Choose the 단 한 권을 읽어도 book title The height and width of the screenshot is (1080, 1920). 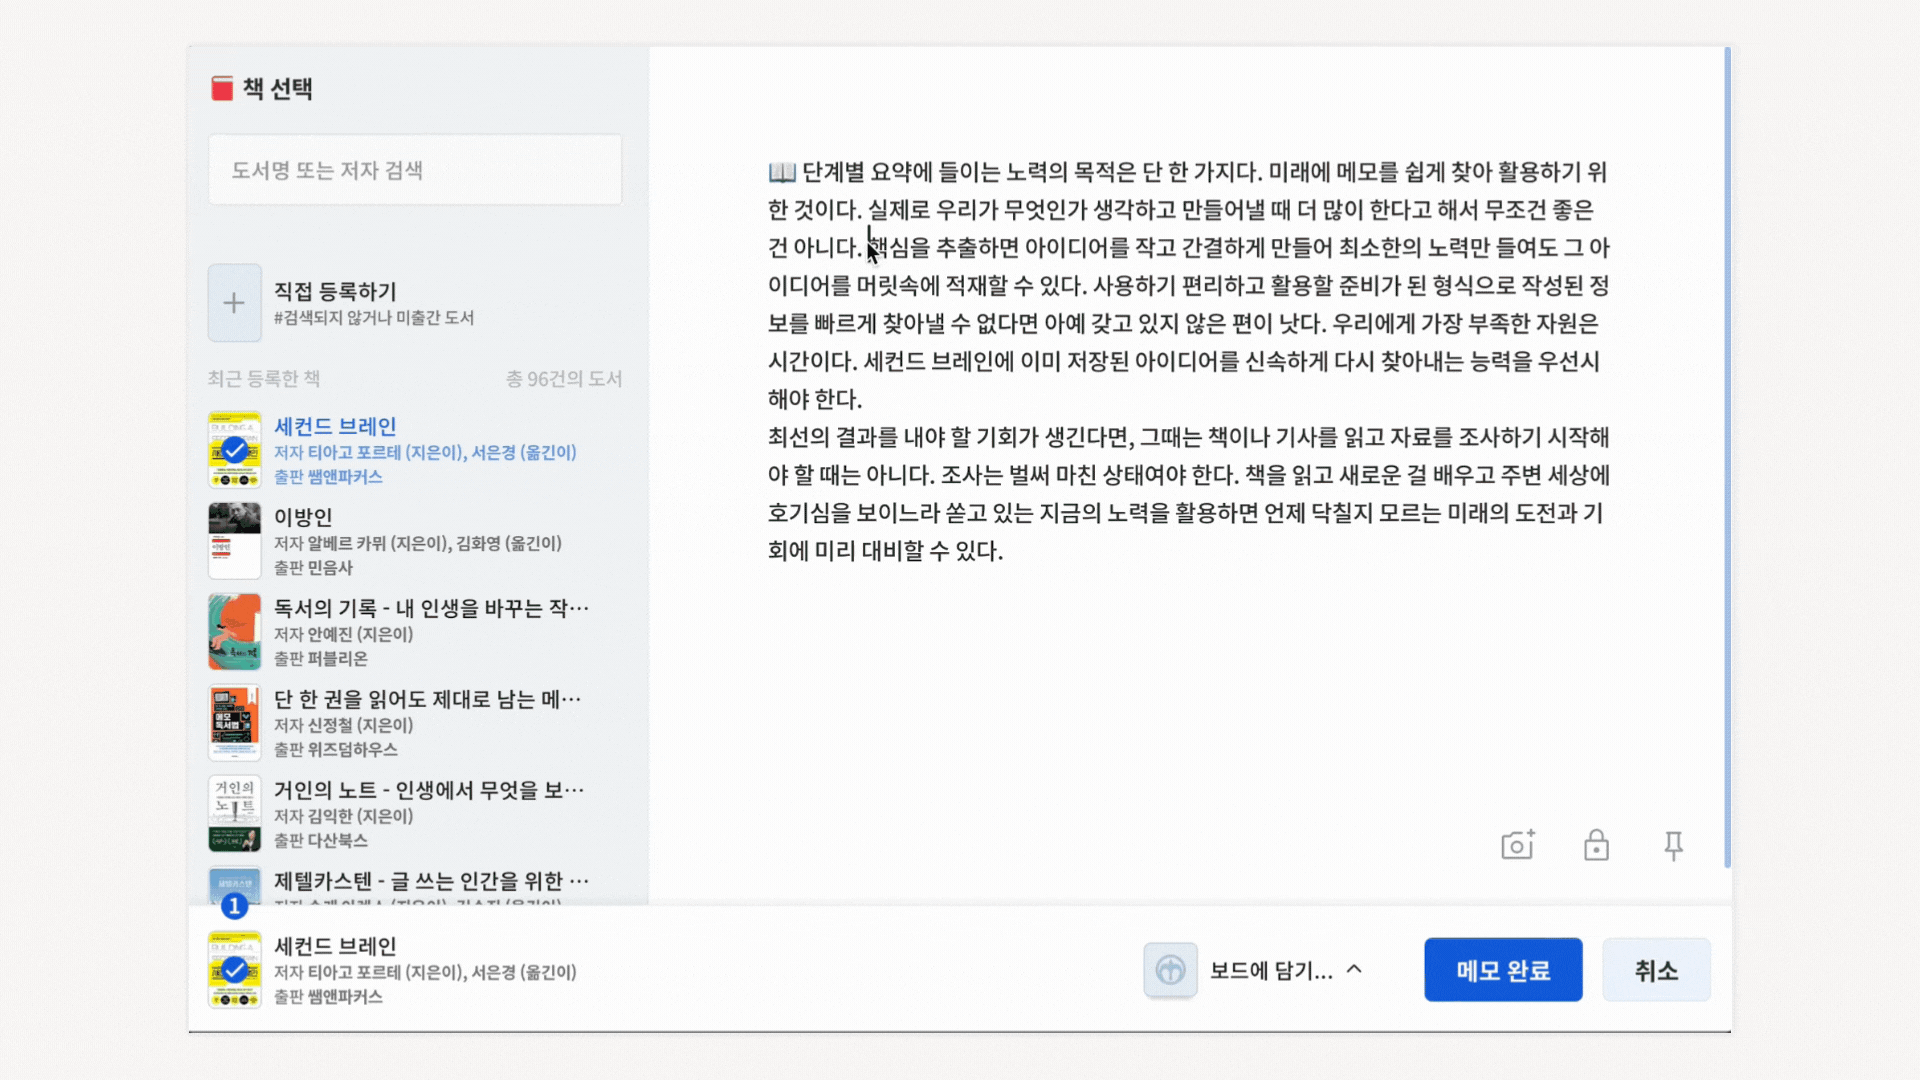[x=427, y=699]
